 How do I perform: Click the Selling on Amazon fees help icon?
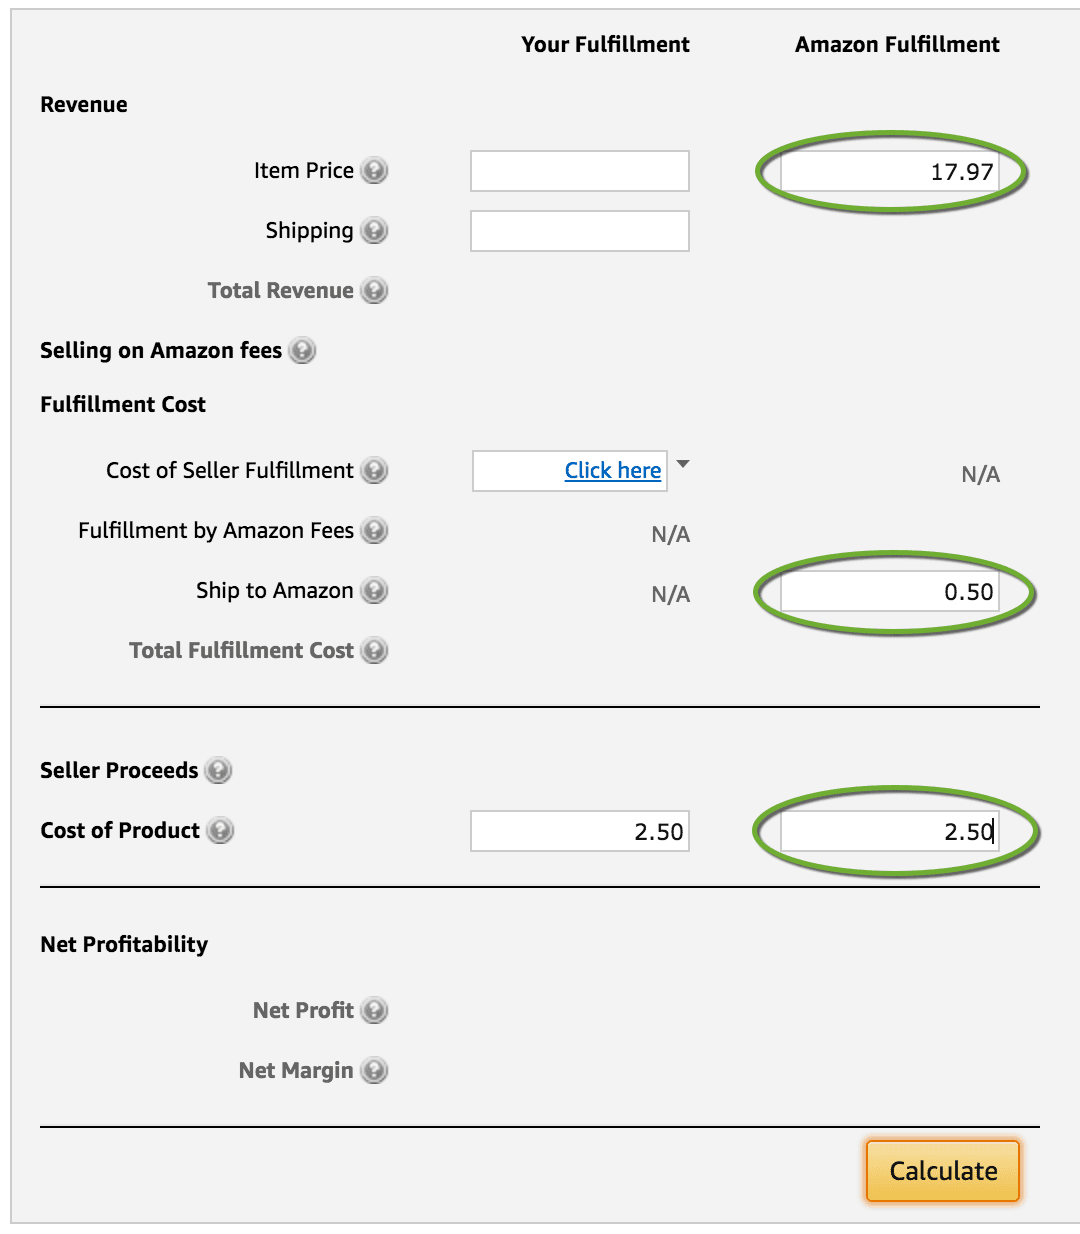pyautogui.click(x=302, y=351)
